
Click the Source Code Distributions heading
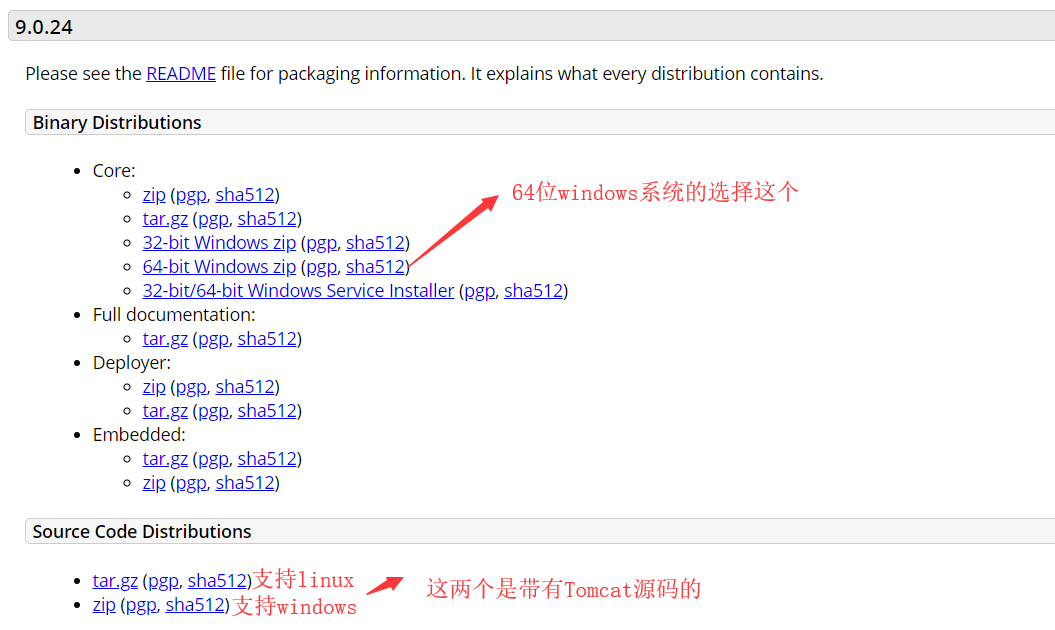coord(142,532)
